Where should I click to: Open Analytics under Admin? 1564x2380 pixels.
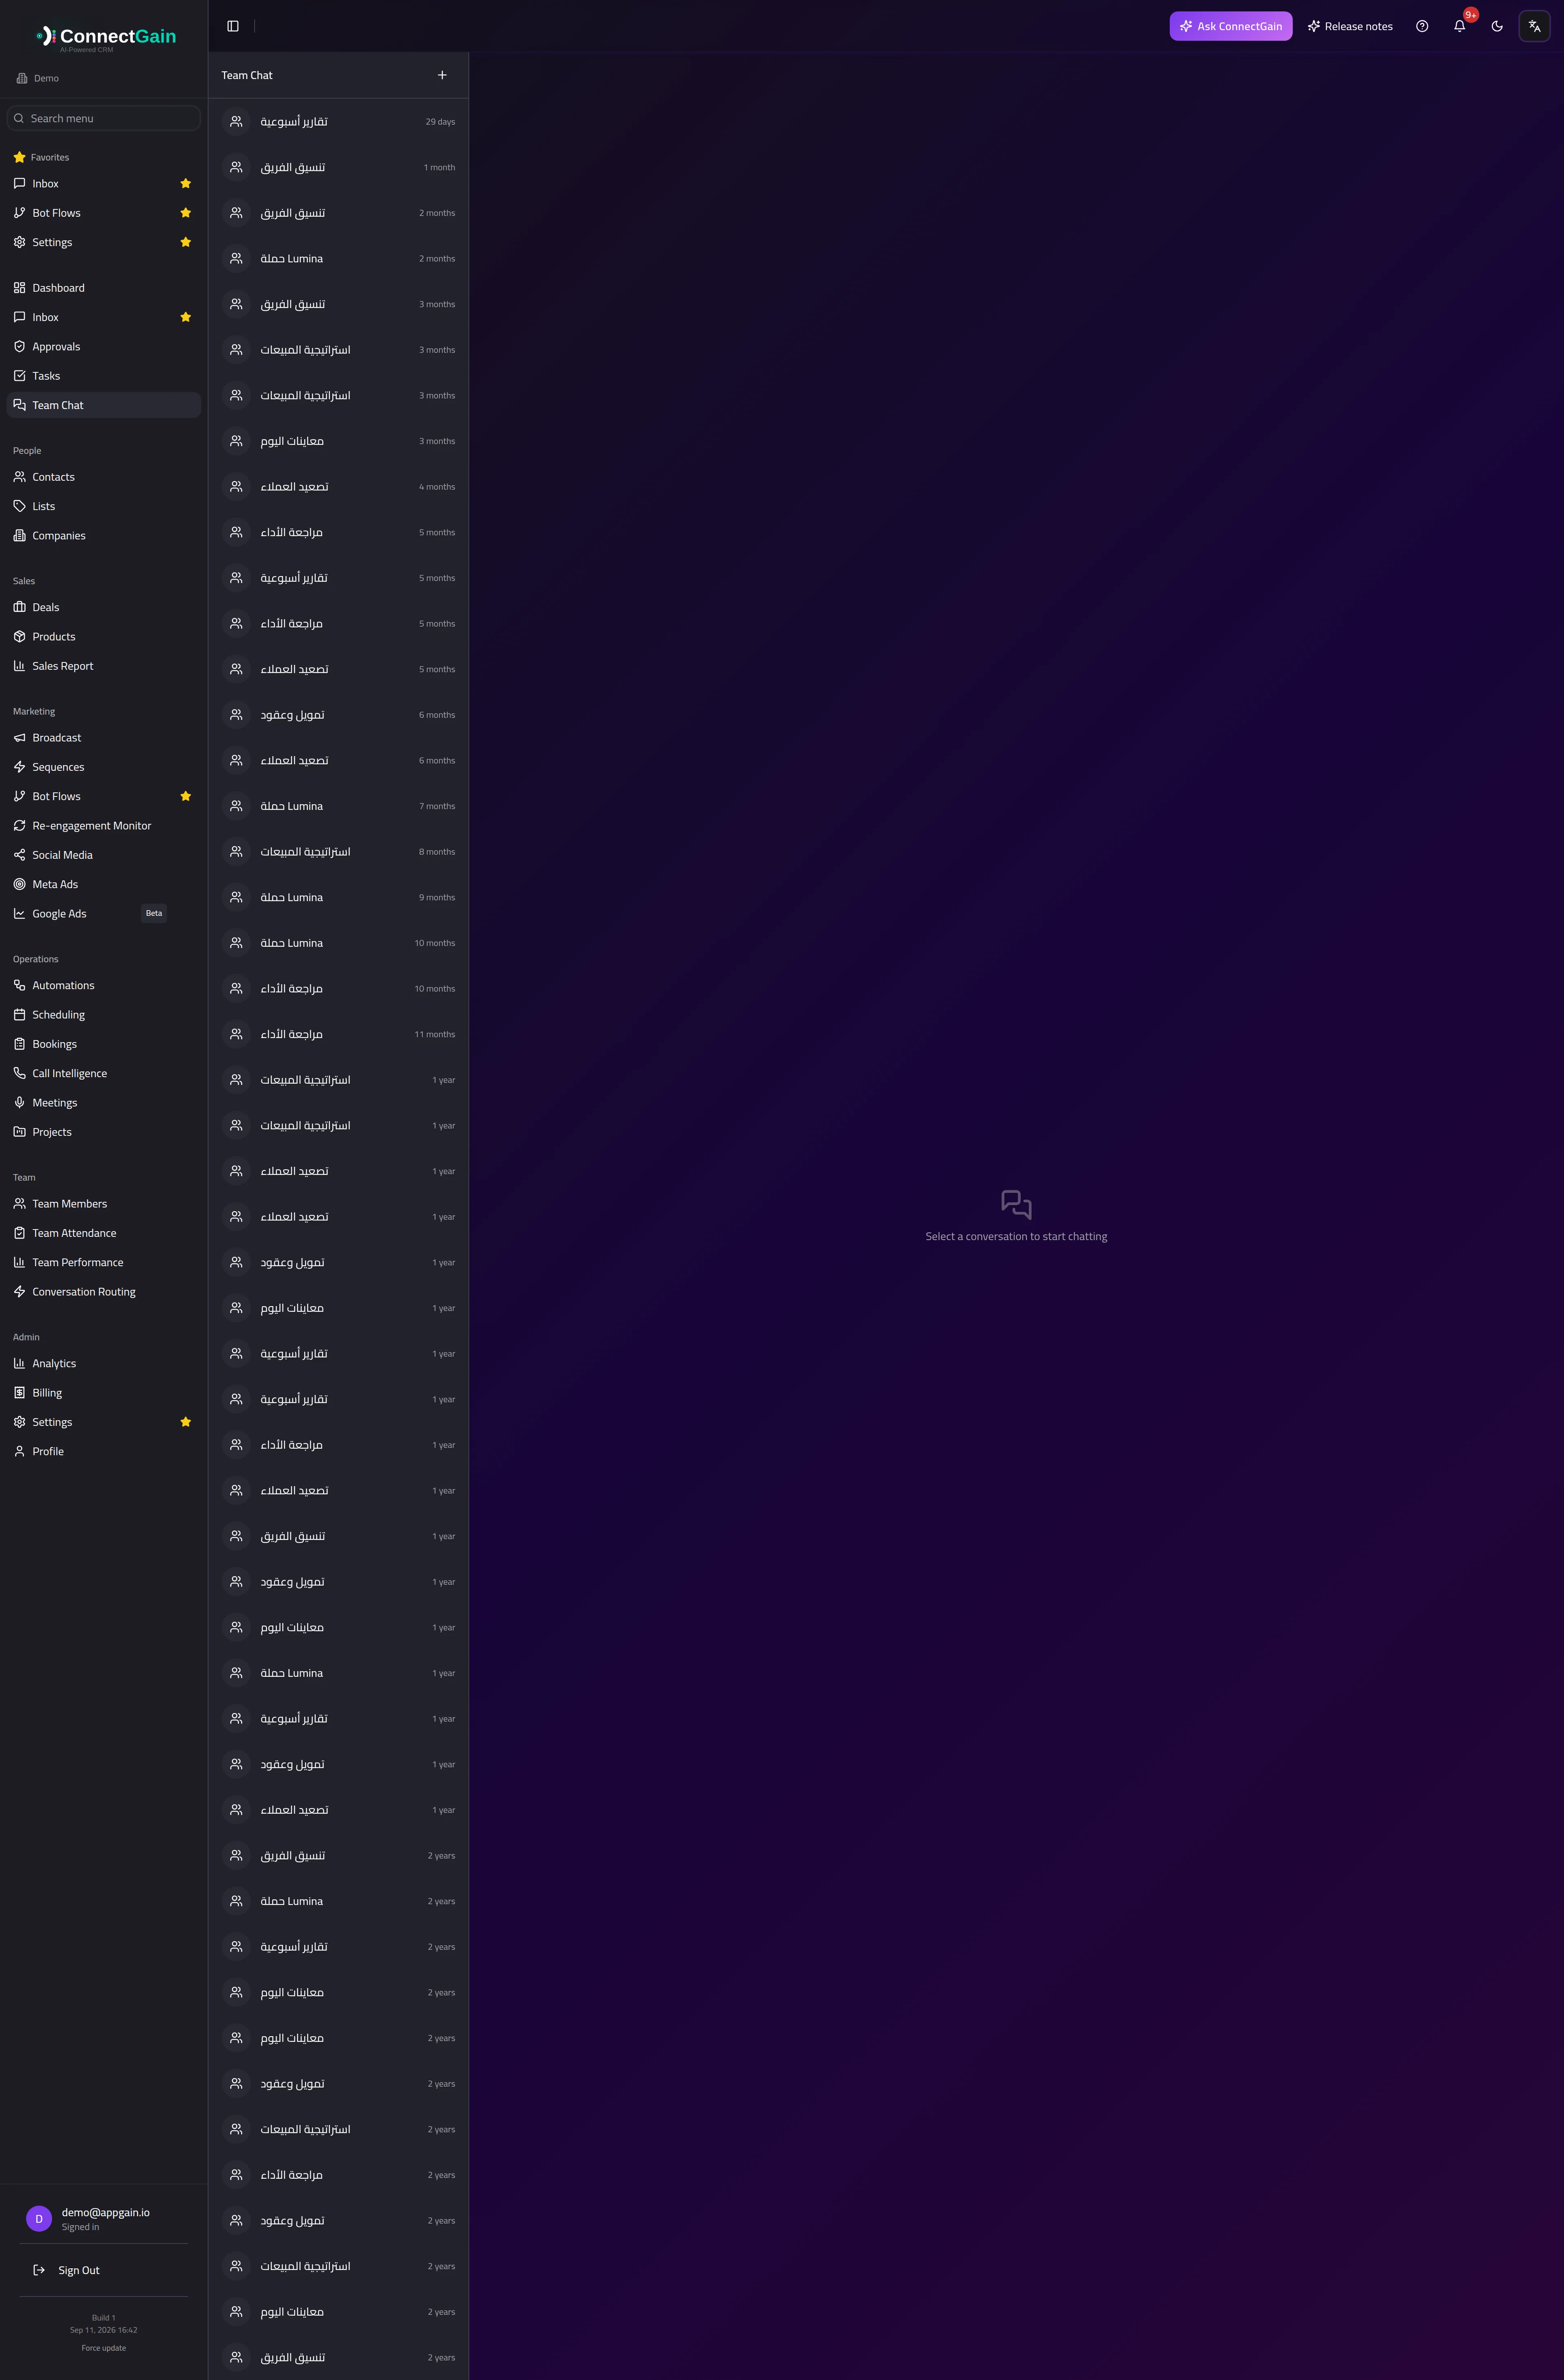coord(104,1363)
